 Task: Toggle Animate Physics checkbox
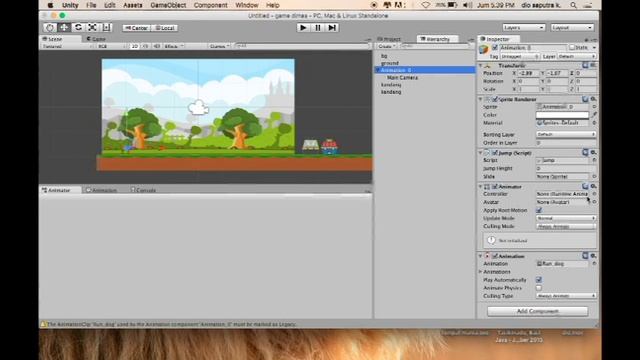[539, 288]
